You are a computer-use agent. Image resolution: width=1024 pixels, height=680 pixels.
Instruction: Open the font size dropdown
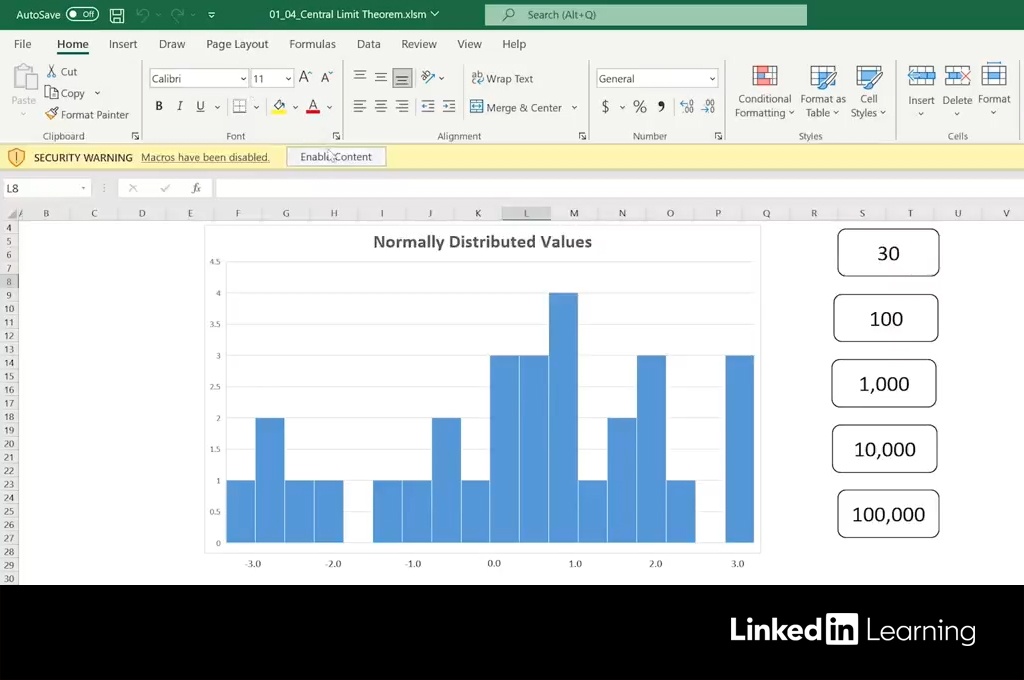tap(288, 79)
